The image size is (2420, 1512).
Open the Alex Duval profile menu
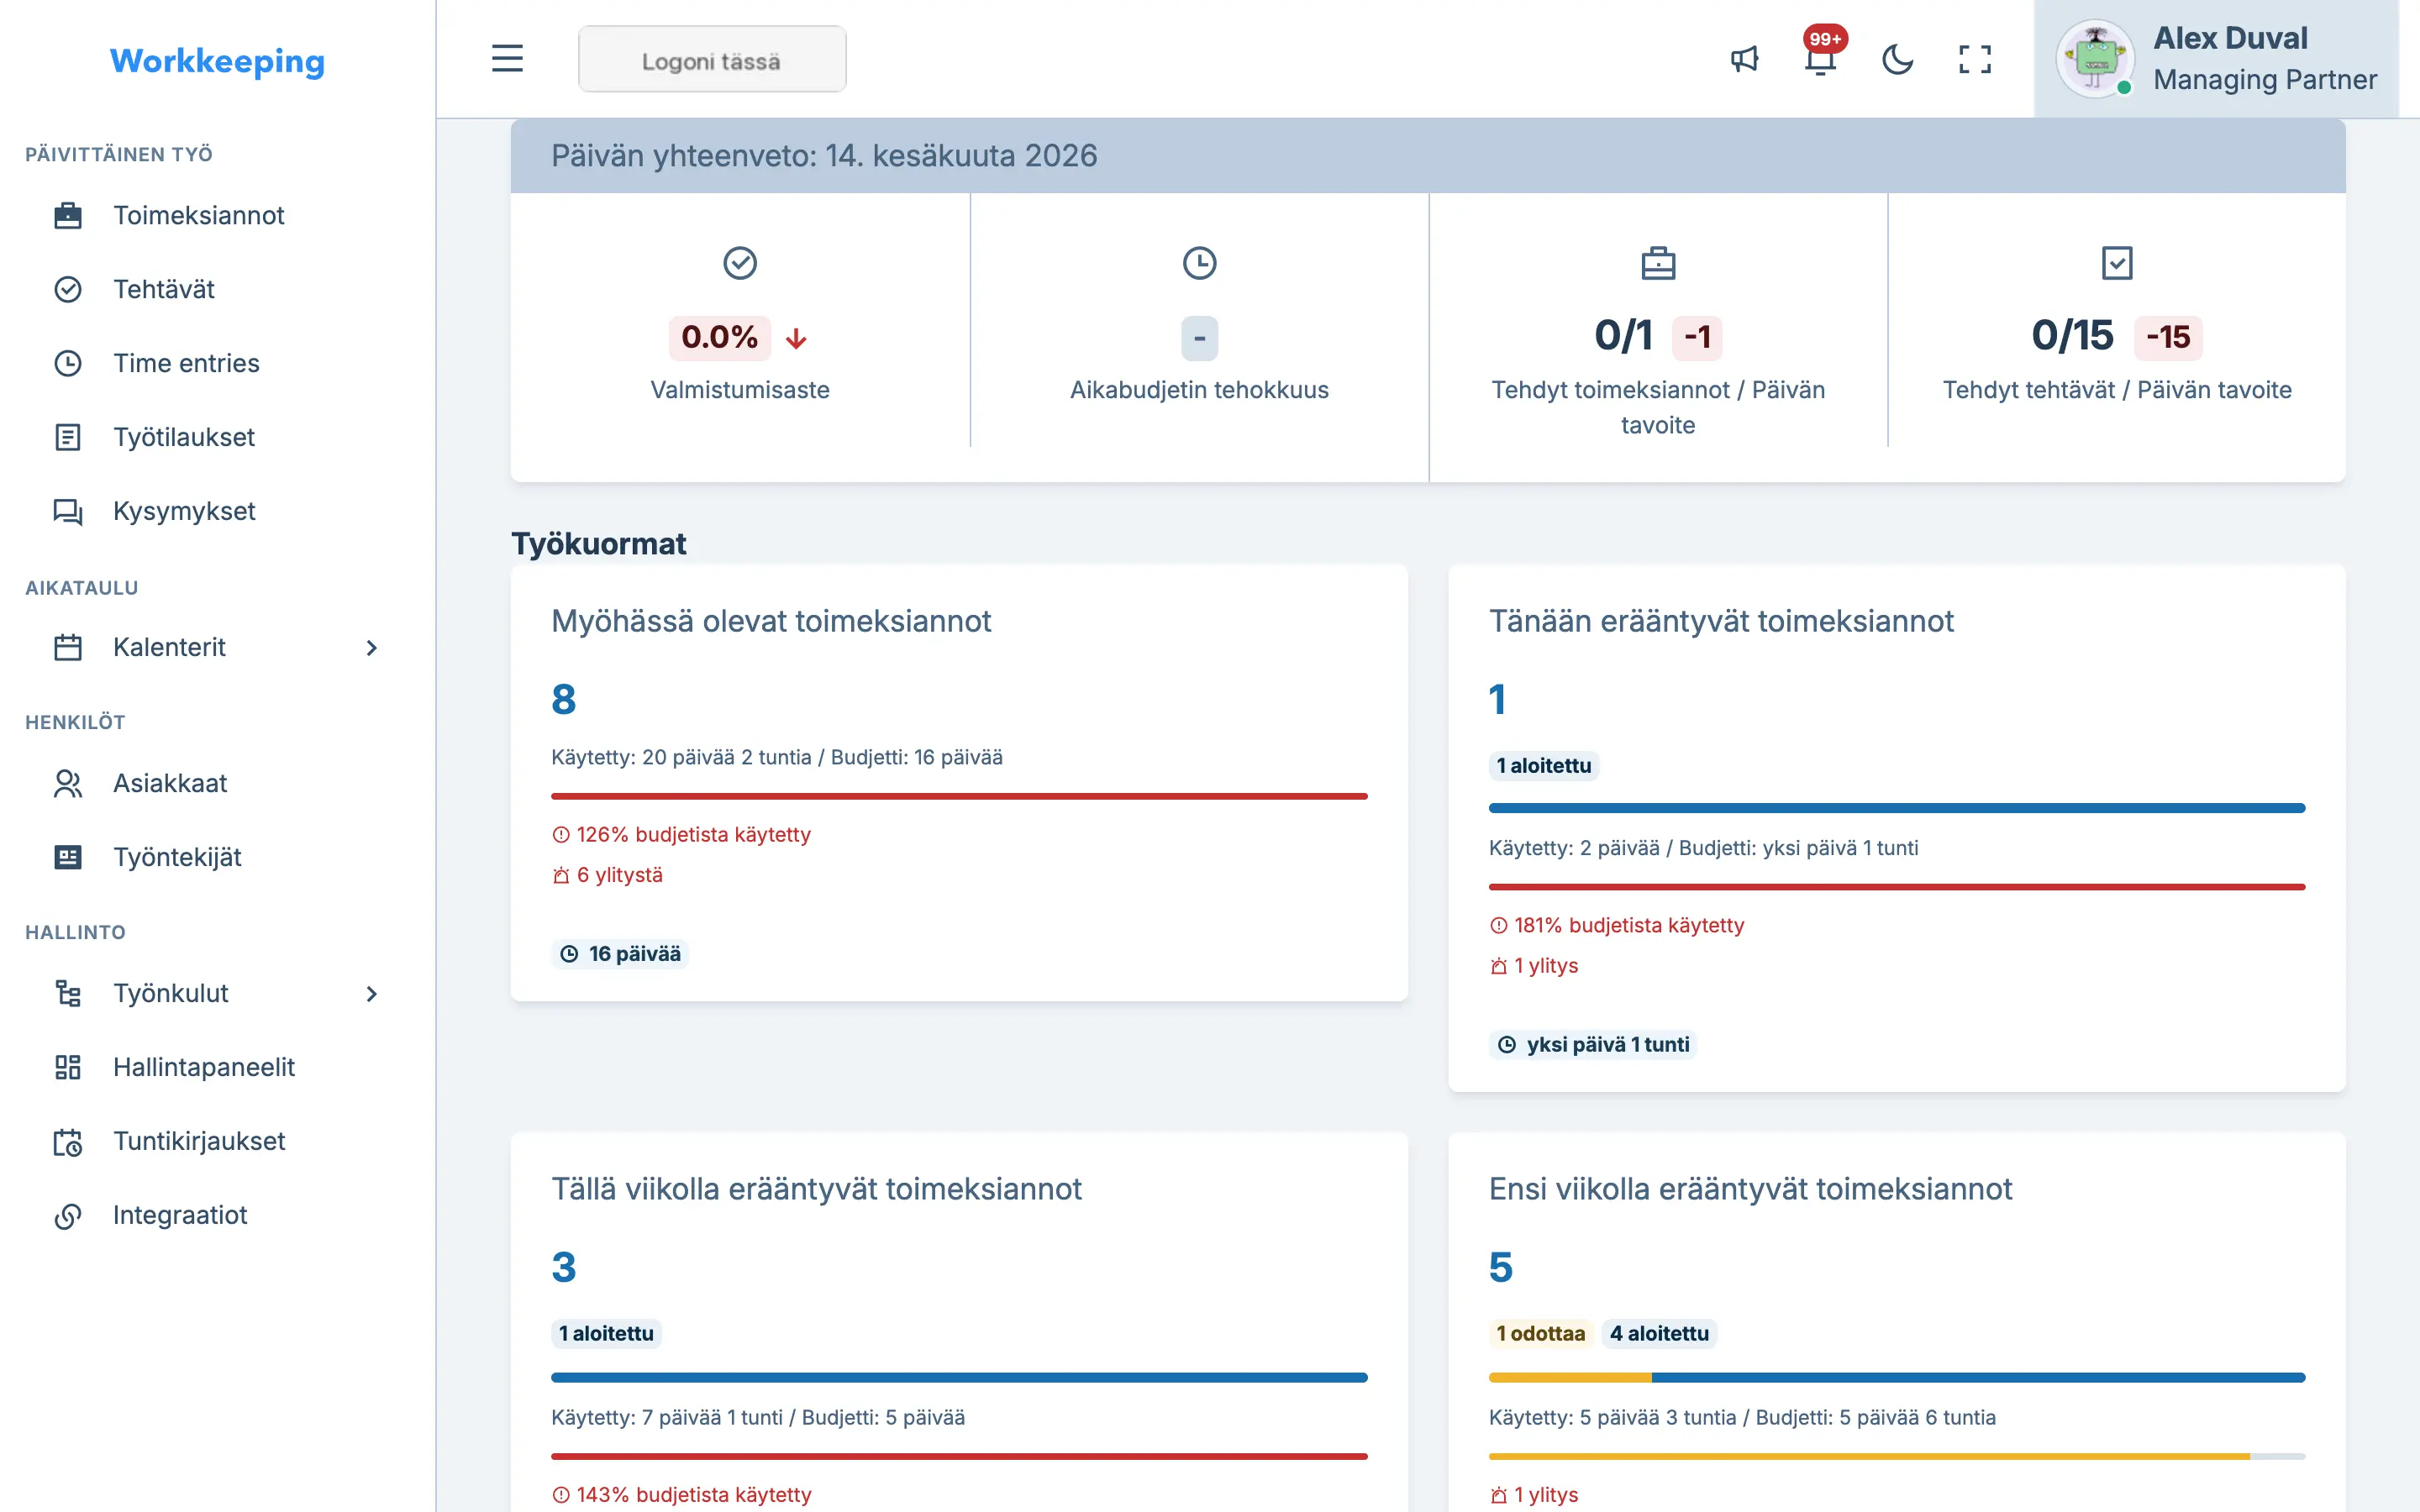click(x=2215, y=59)
